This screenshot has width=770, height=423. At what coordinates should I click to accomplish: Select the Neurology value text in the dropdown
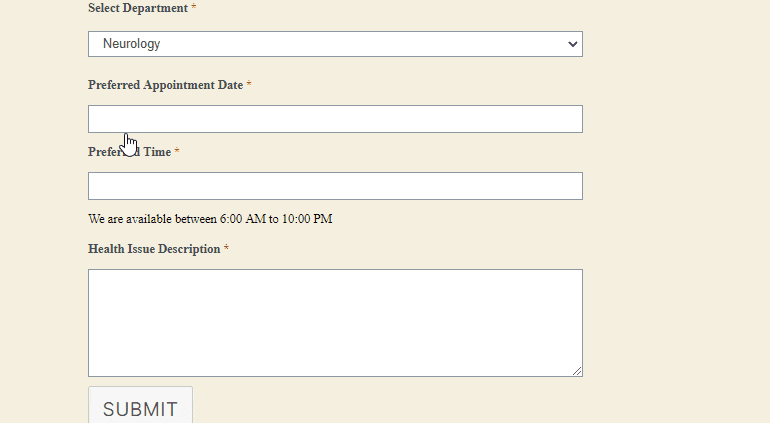pyautogui.click(x=132, y=44)
